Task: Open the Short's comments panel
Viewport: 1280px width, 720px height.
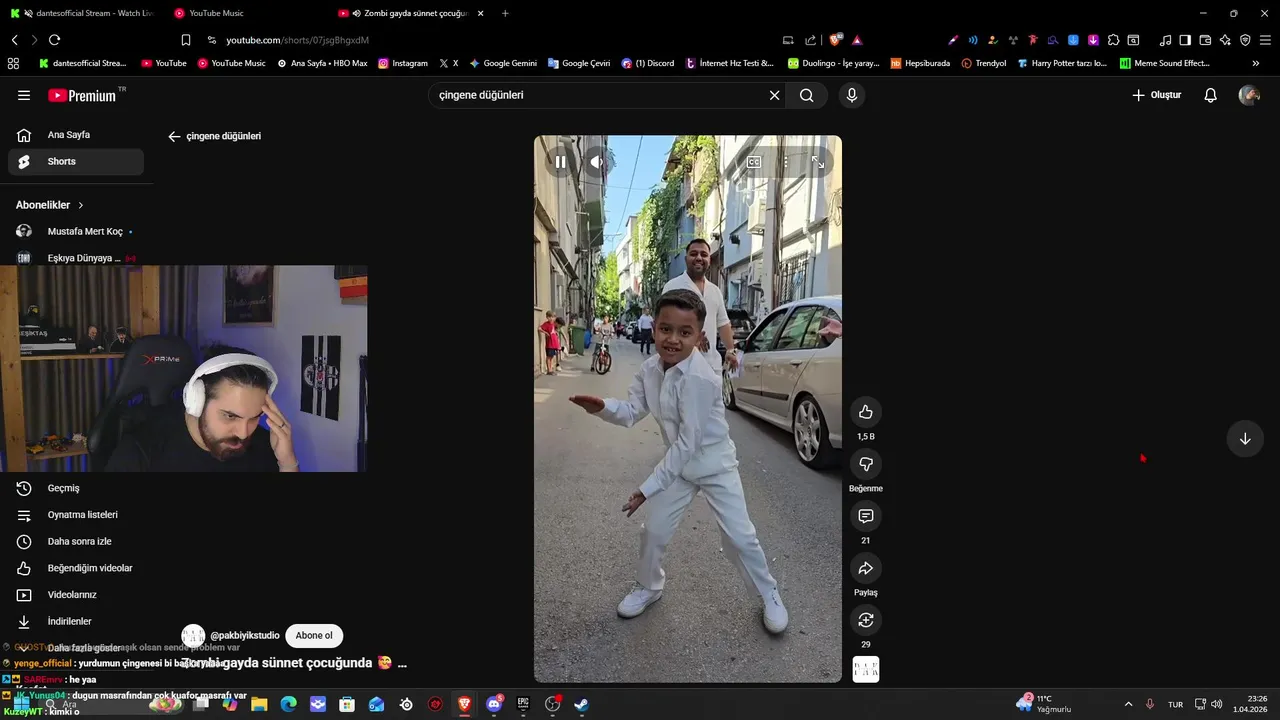Action: point(866,516)
